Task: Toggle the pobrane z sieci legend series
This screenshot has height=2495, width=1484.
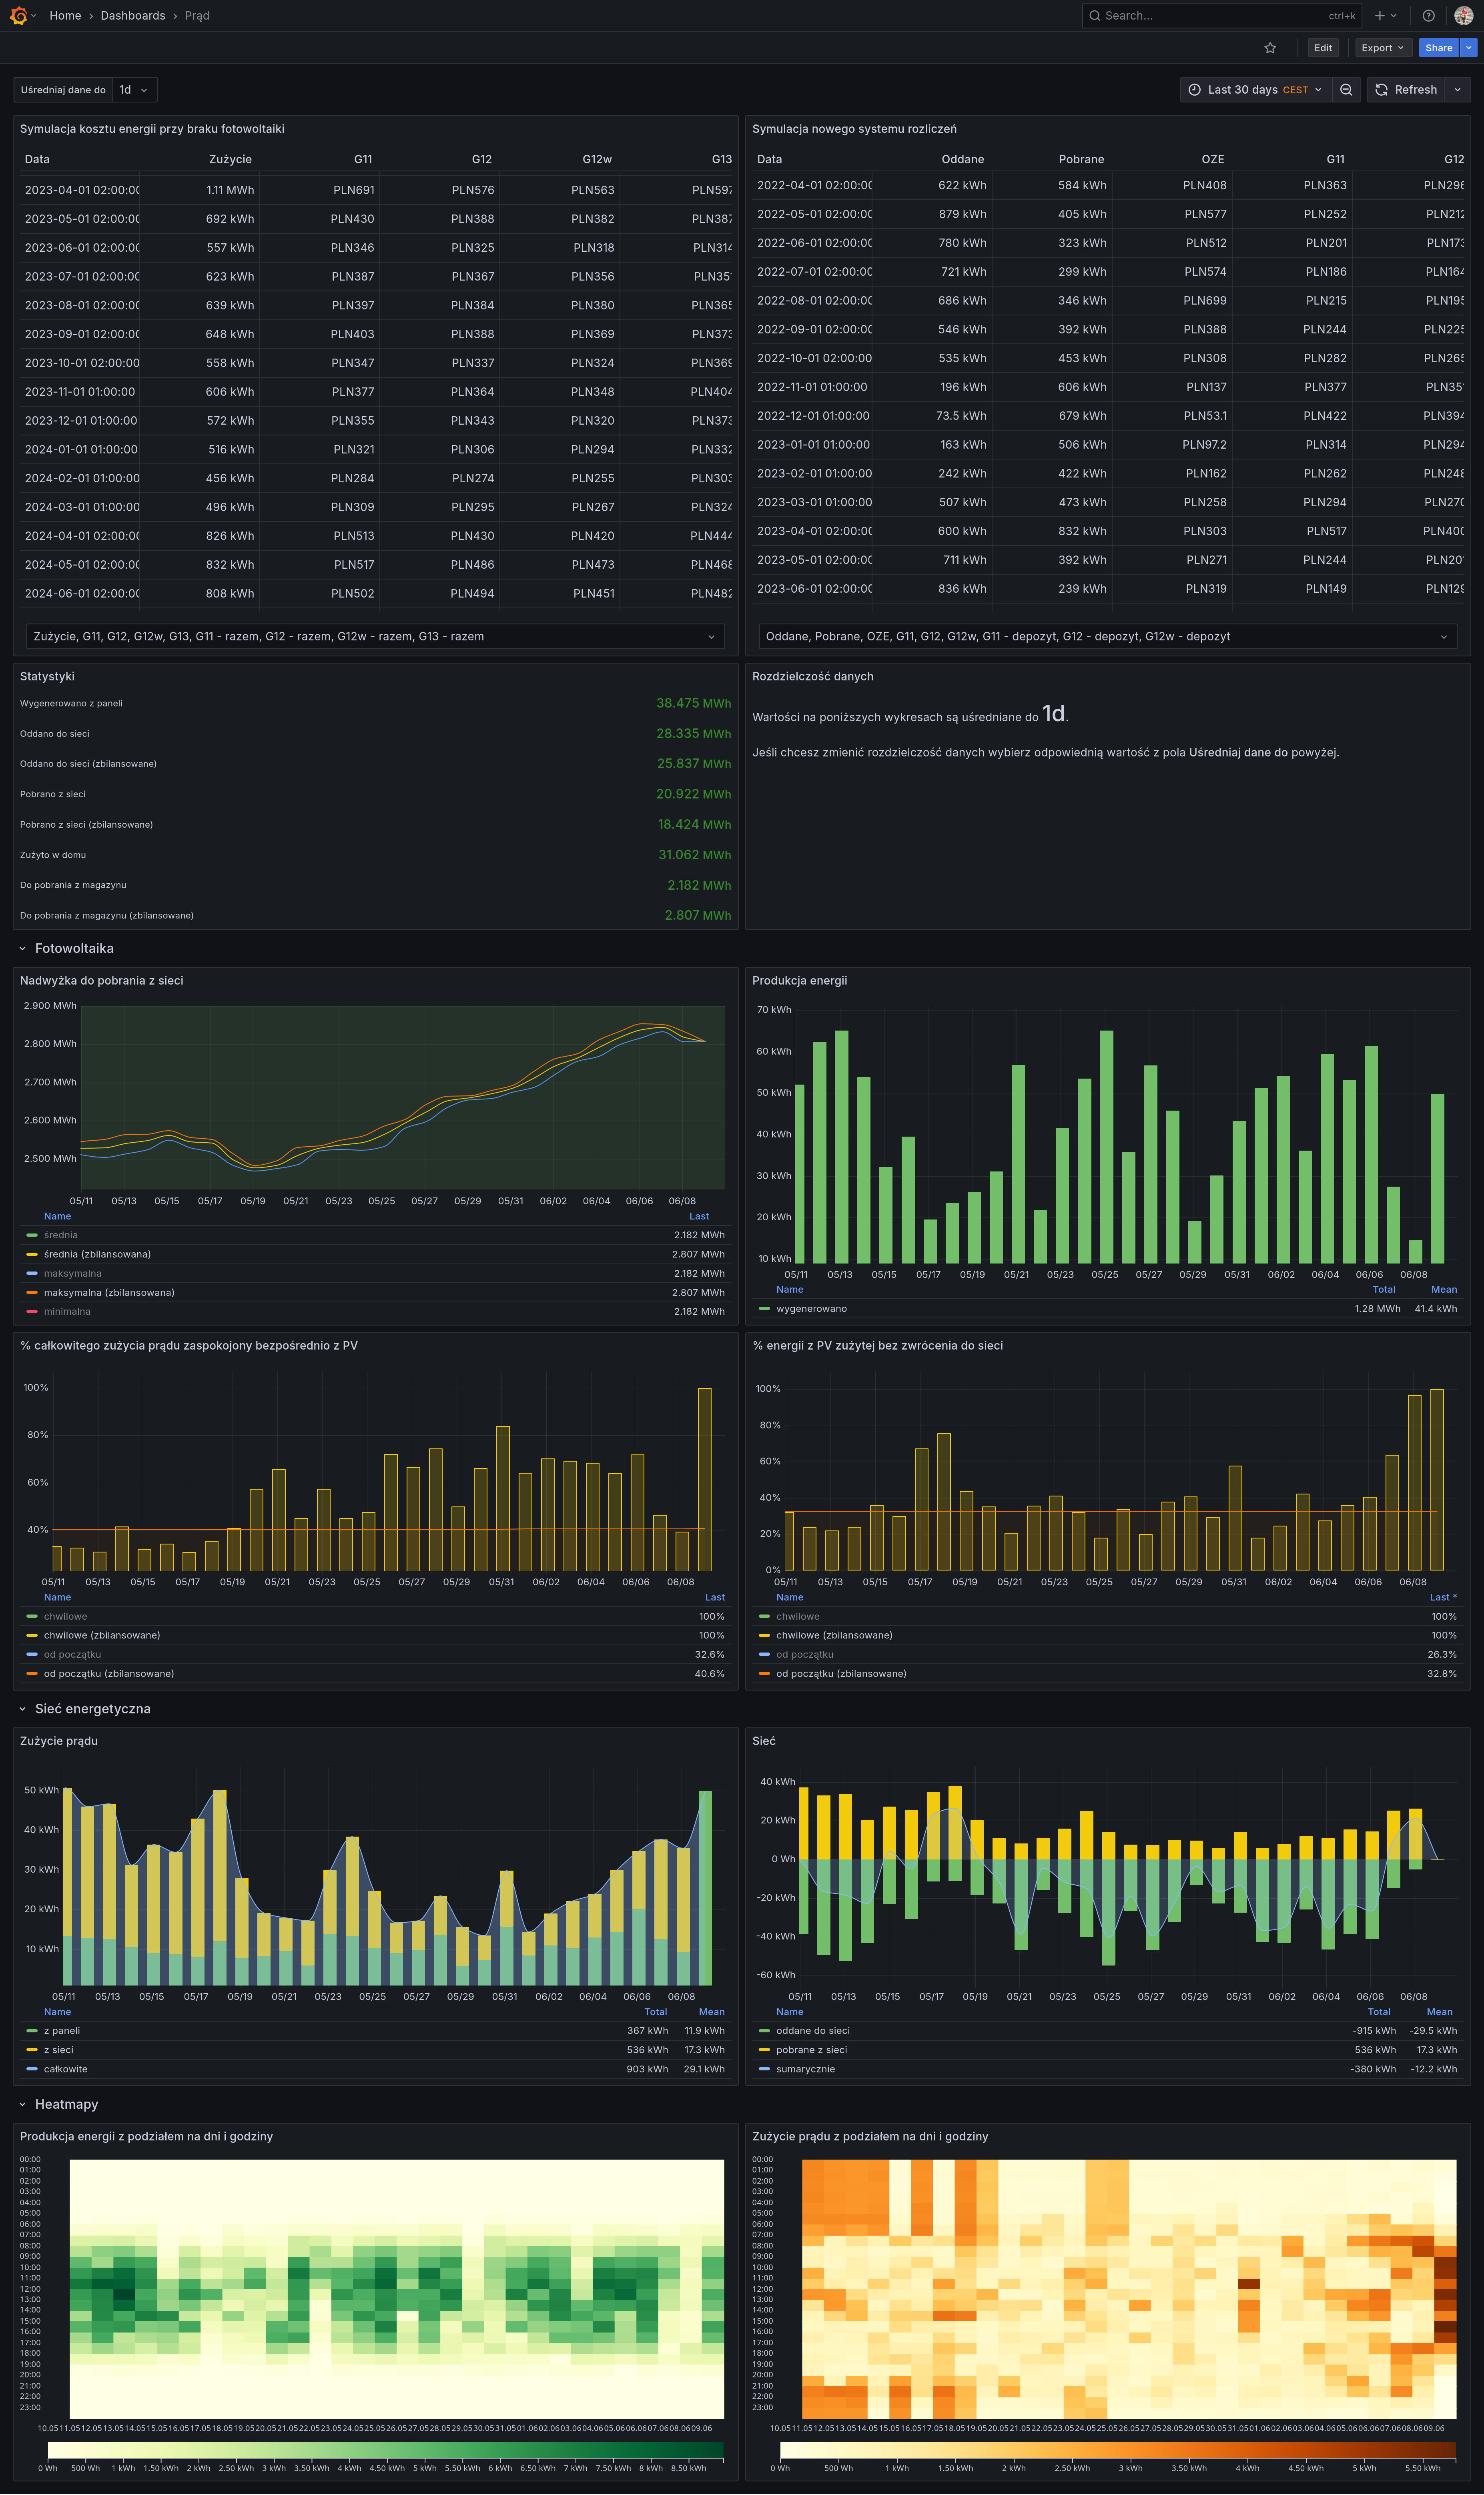Action: click(812, 2049)
